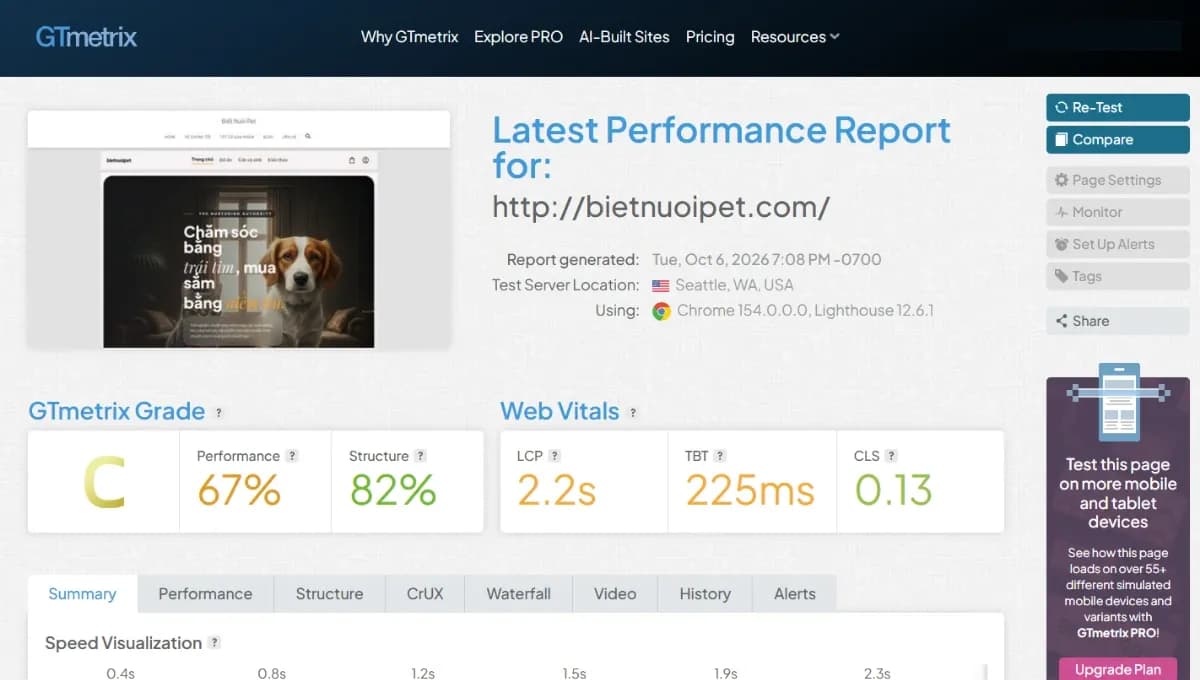Click the LCP help icon
Screen dimensions: 1200x680
point(555,456)
